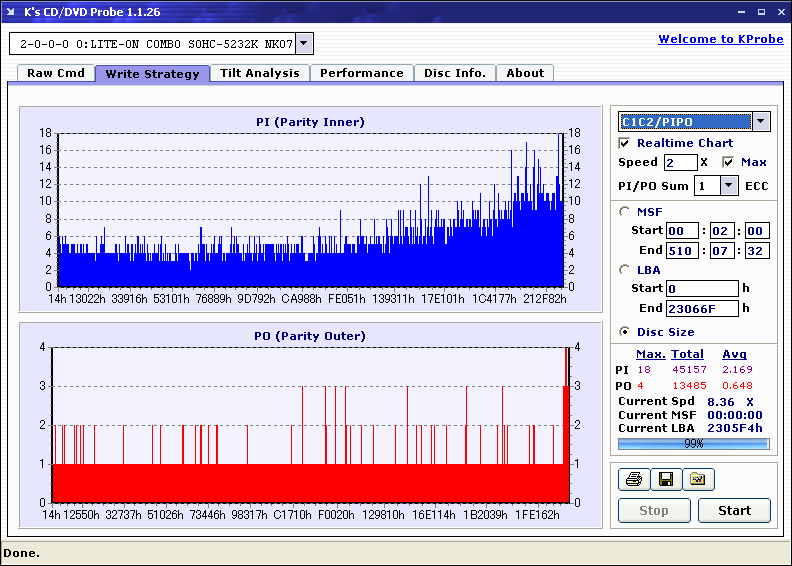
Task: Click the 99% scan progress bar
Action: click(693, 443)
